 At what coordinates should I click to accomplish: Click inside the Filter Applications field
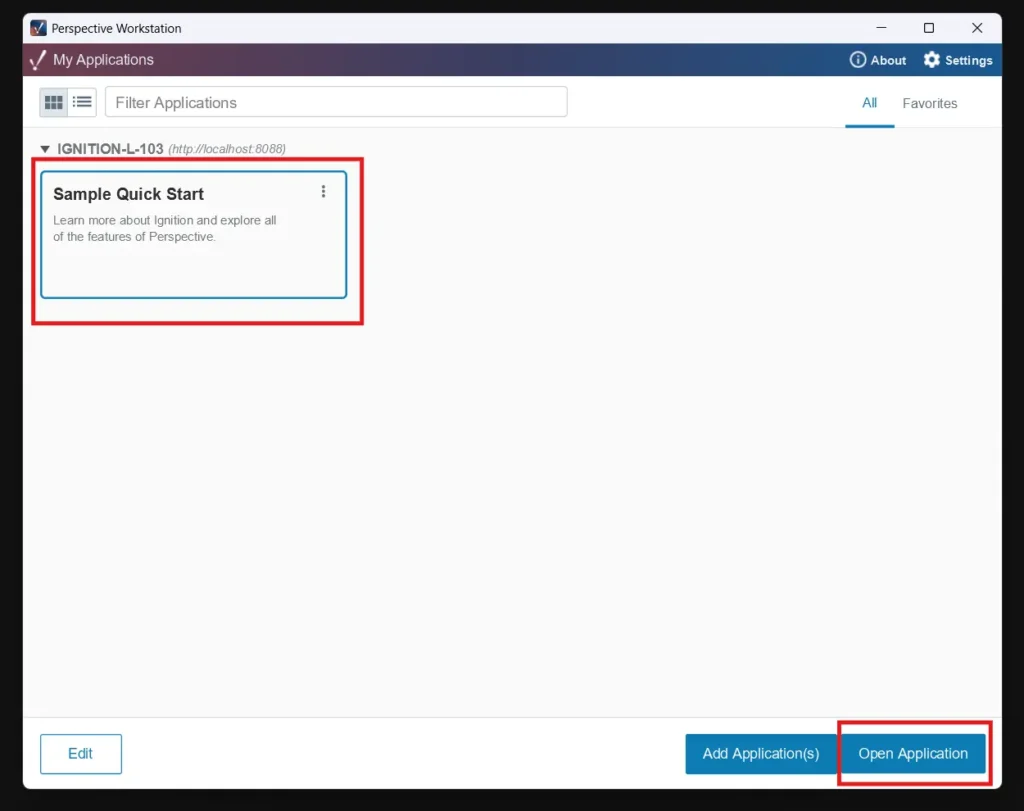pos(336,101)
